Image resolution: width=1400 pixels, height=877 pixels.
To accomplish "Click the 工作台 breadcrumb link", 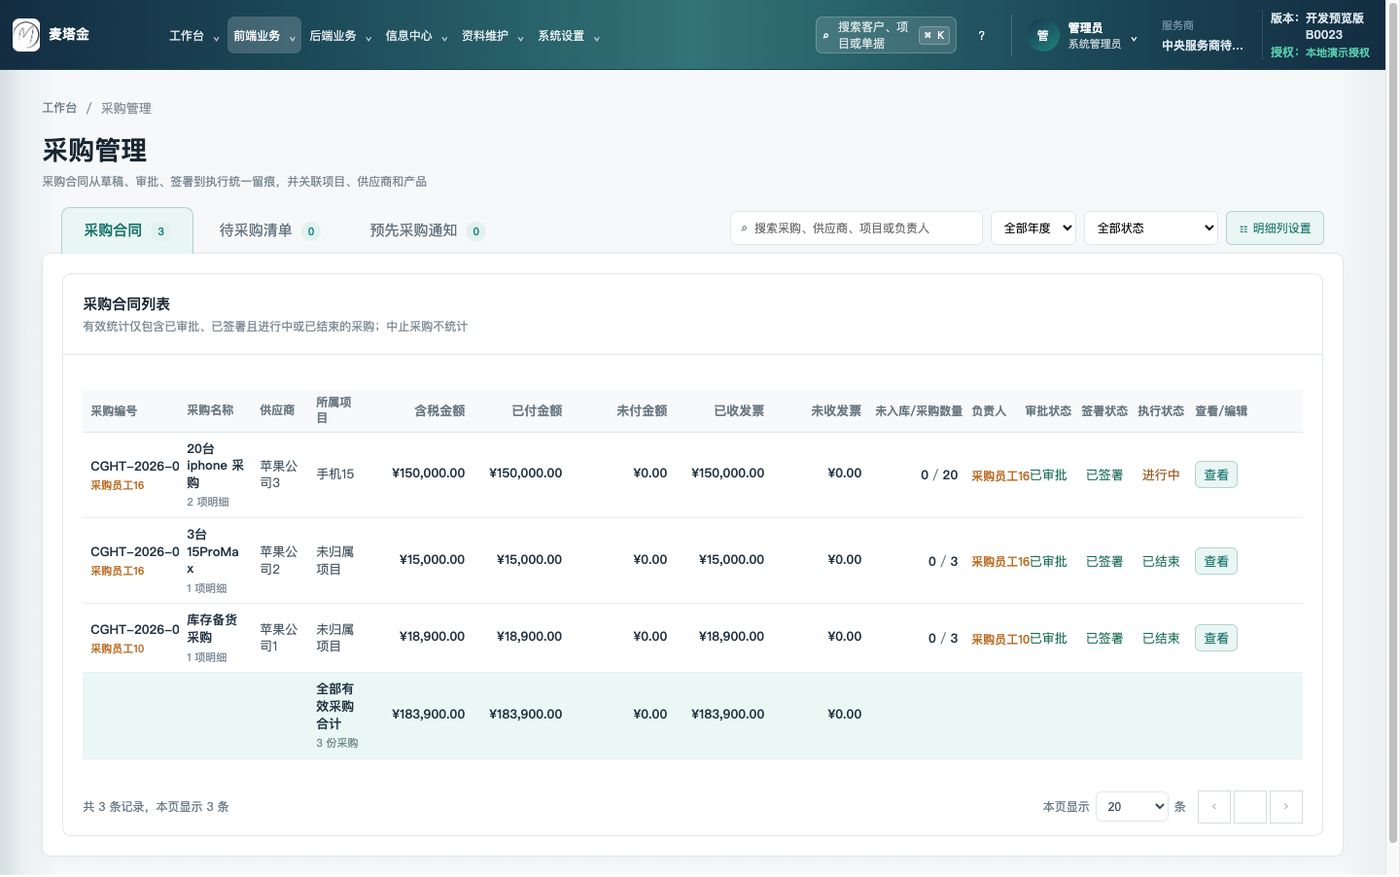I will pyautogui.click(x=59, y=108).
